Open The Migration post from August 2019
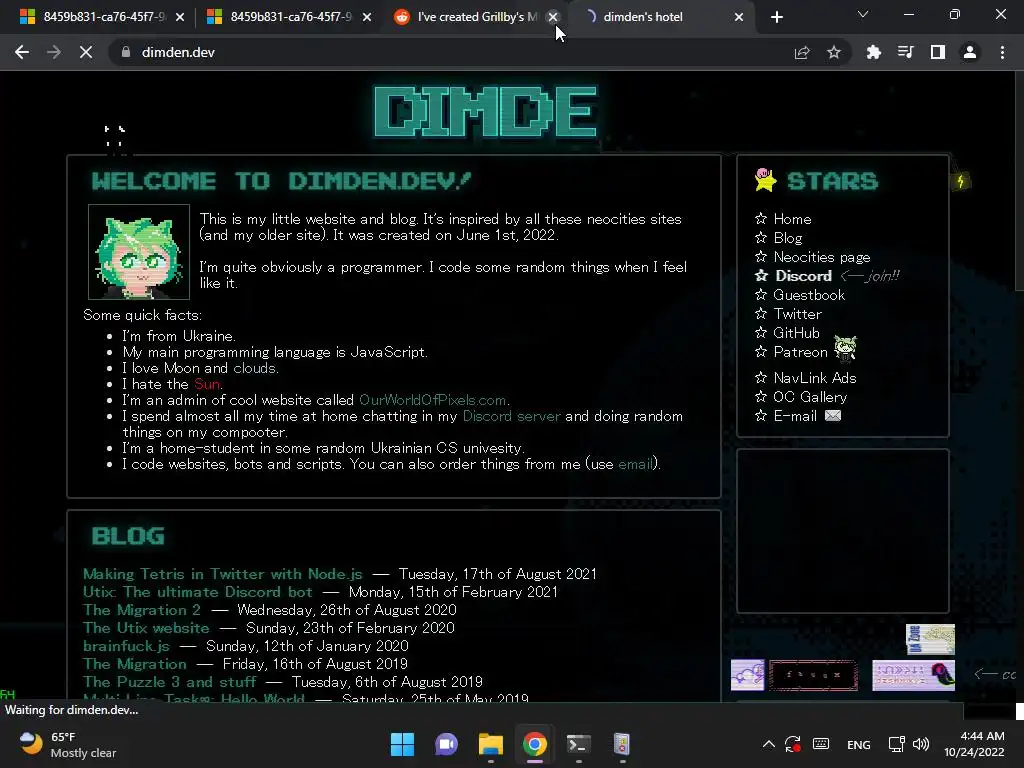 135,664
